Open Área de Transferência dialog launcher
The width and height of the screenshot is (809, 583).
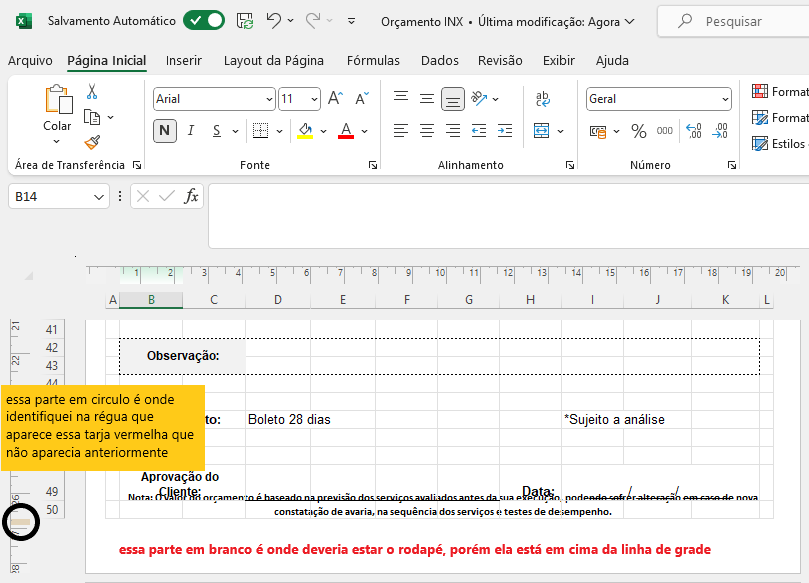[x=137, y=165]
